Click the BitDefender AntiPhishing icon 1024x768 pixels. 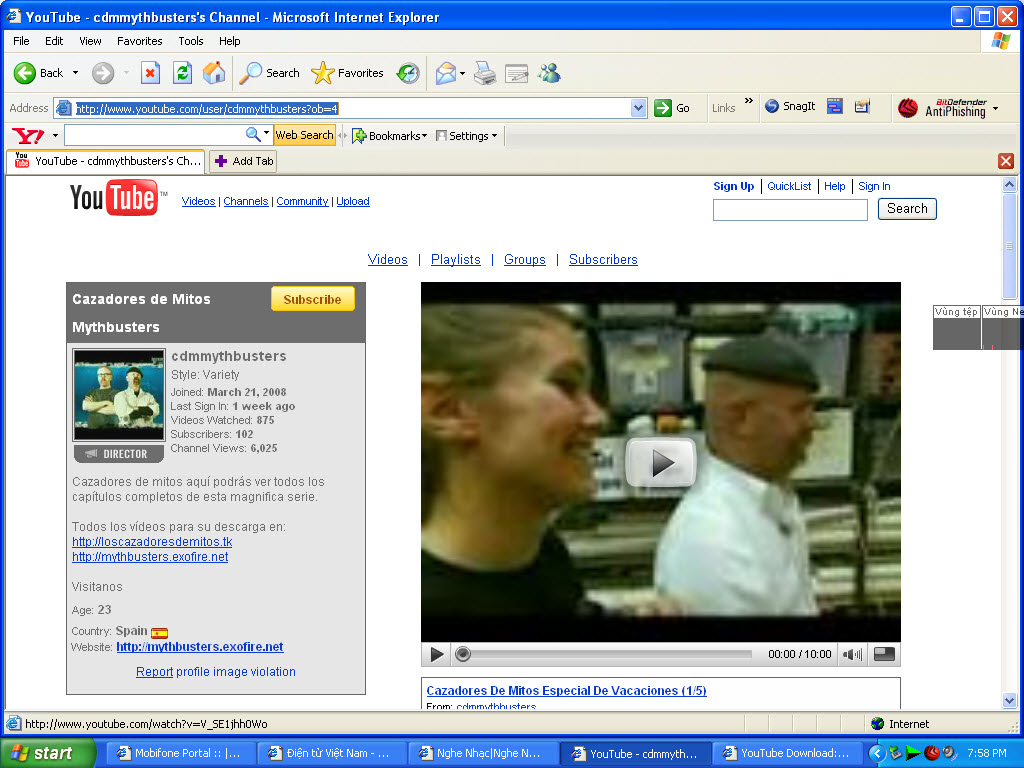click(x=908, y=108)
